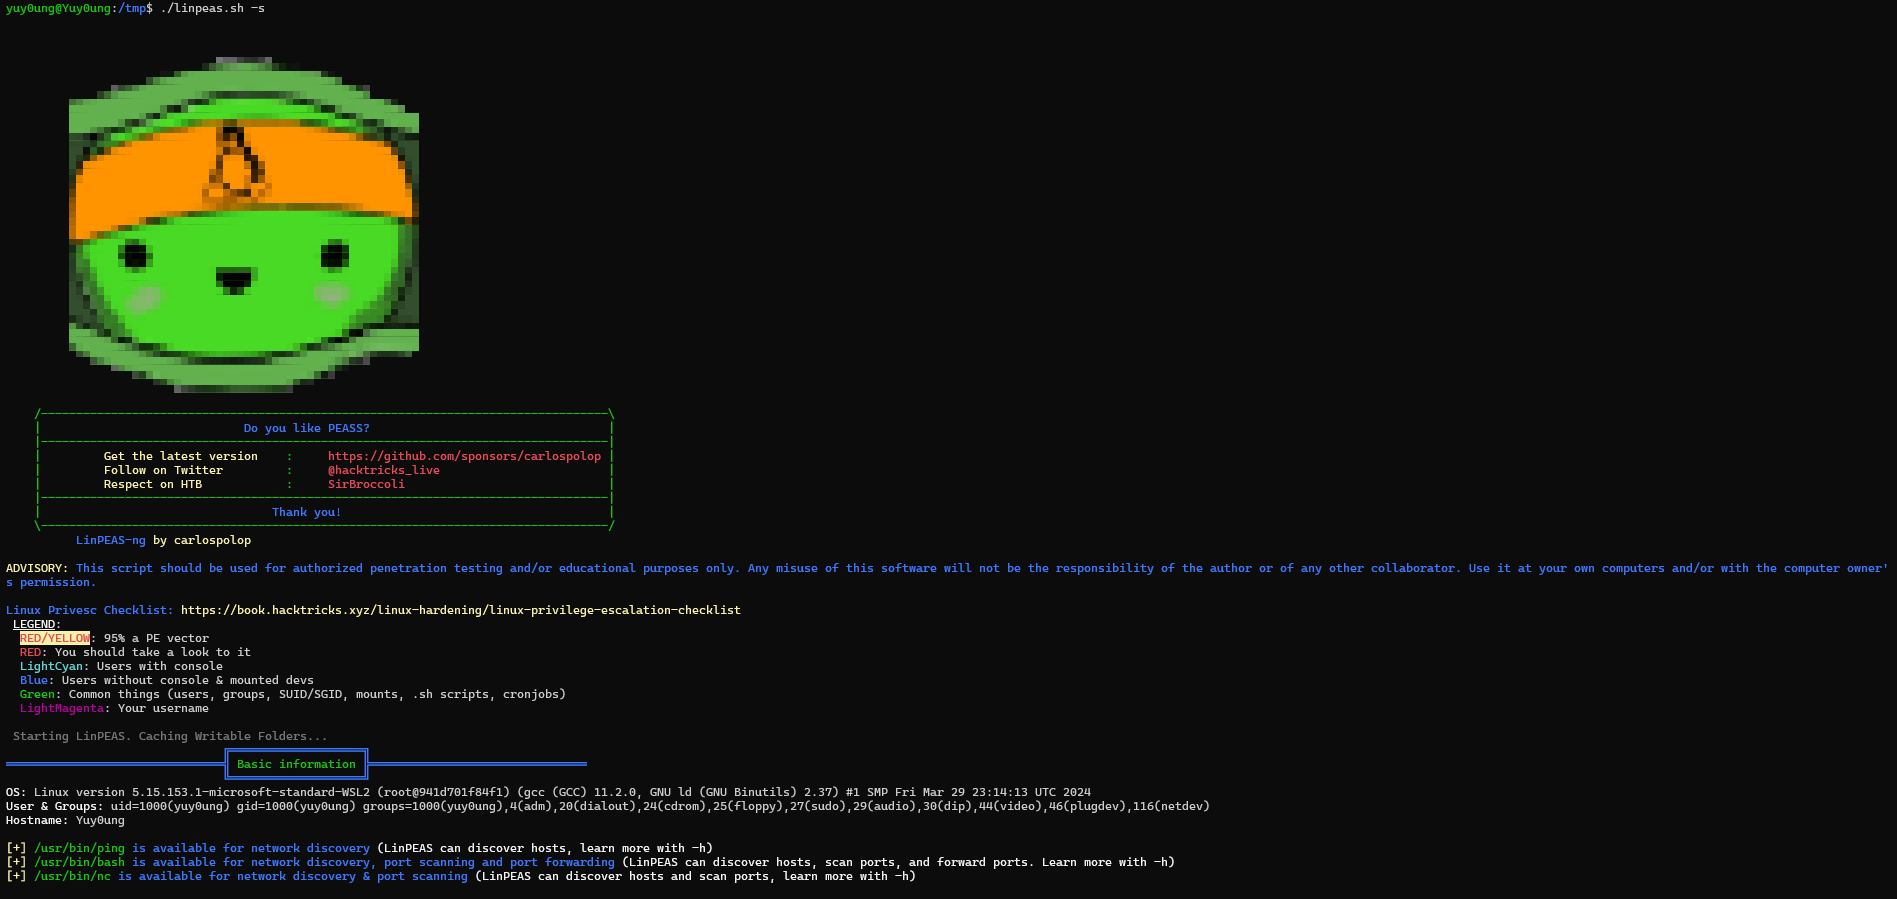
Task: Click the SirBroccoli HTB username
Action: click(x=366, y=484)
